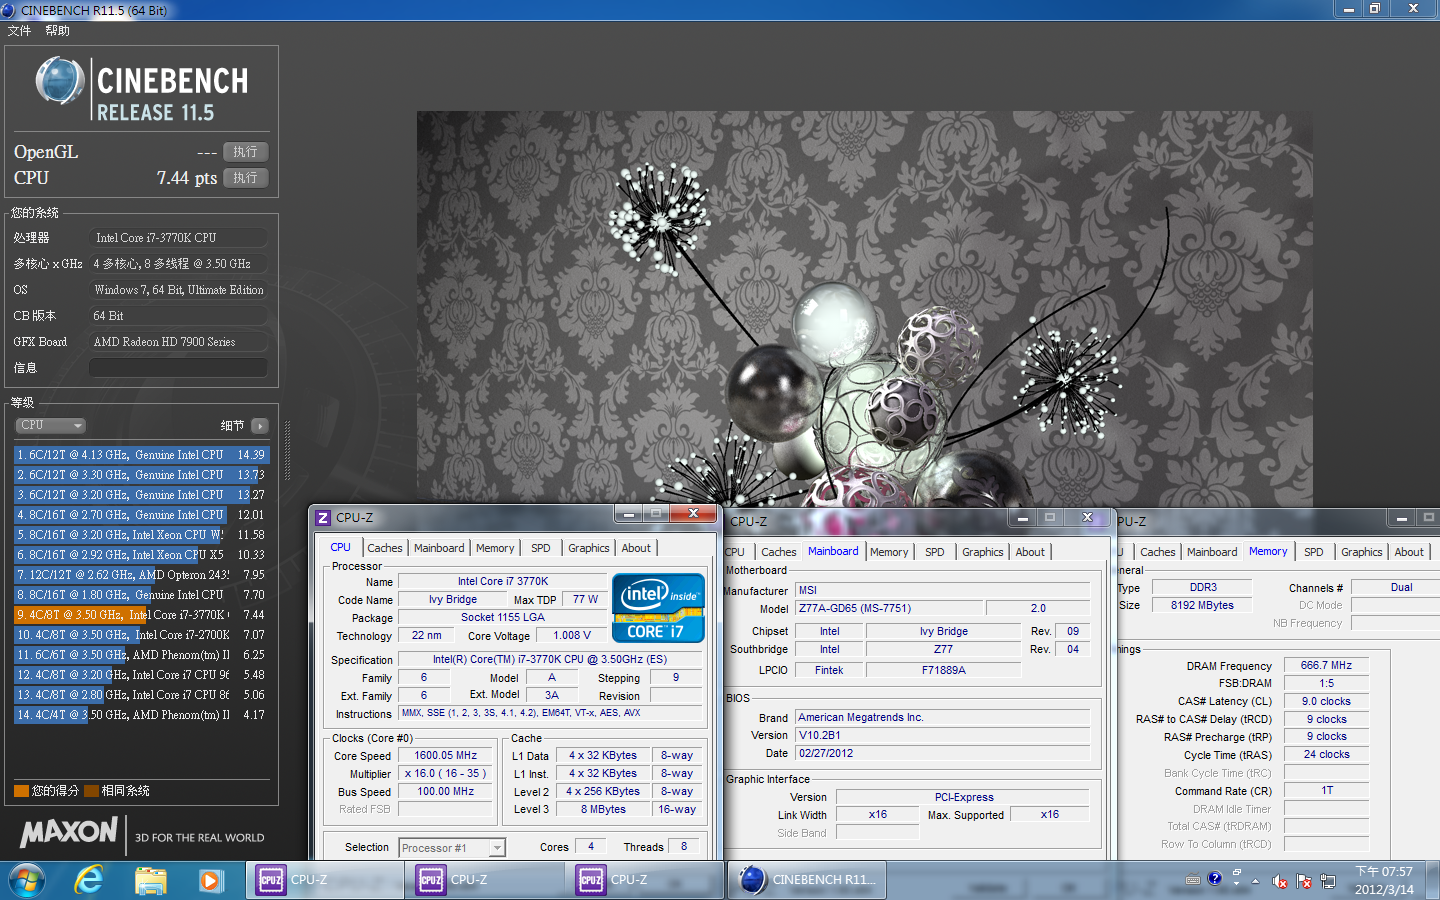
Task: Switch to CINEBENCH R11 taskbar button
Action: click(x=807, y=880)
